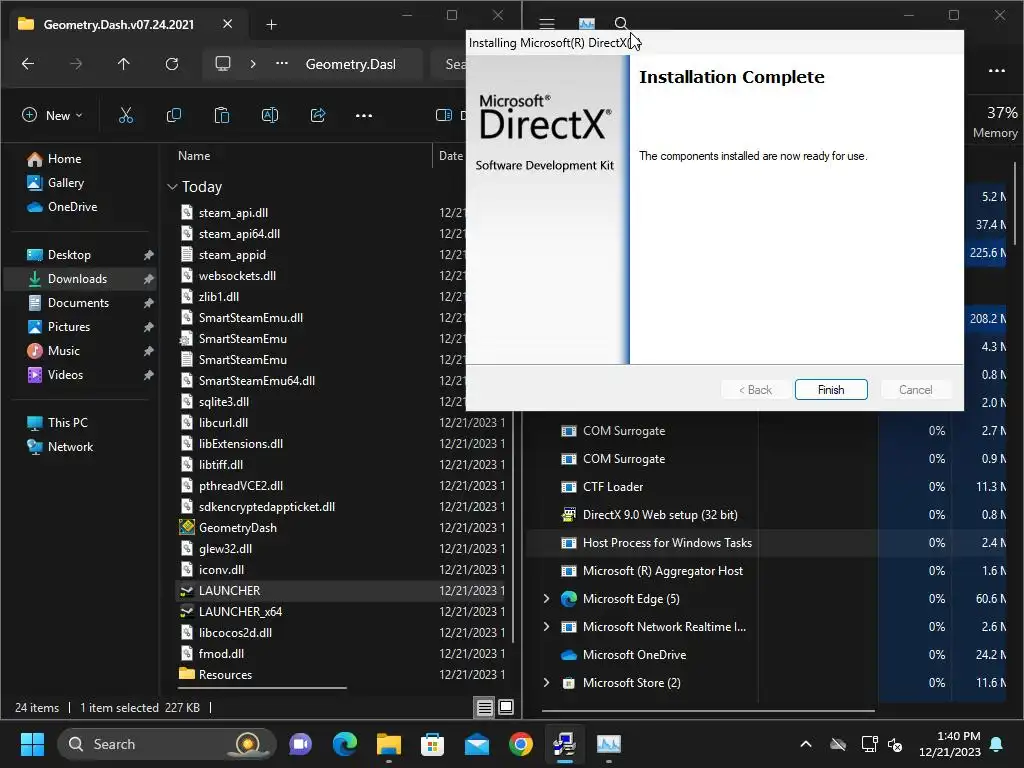This screenshot has width=1024, height=768.
Task: Open Videos in the navigation pane
Action: click(x=65, y=375)
